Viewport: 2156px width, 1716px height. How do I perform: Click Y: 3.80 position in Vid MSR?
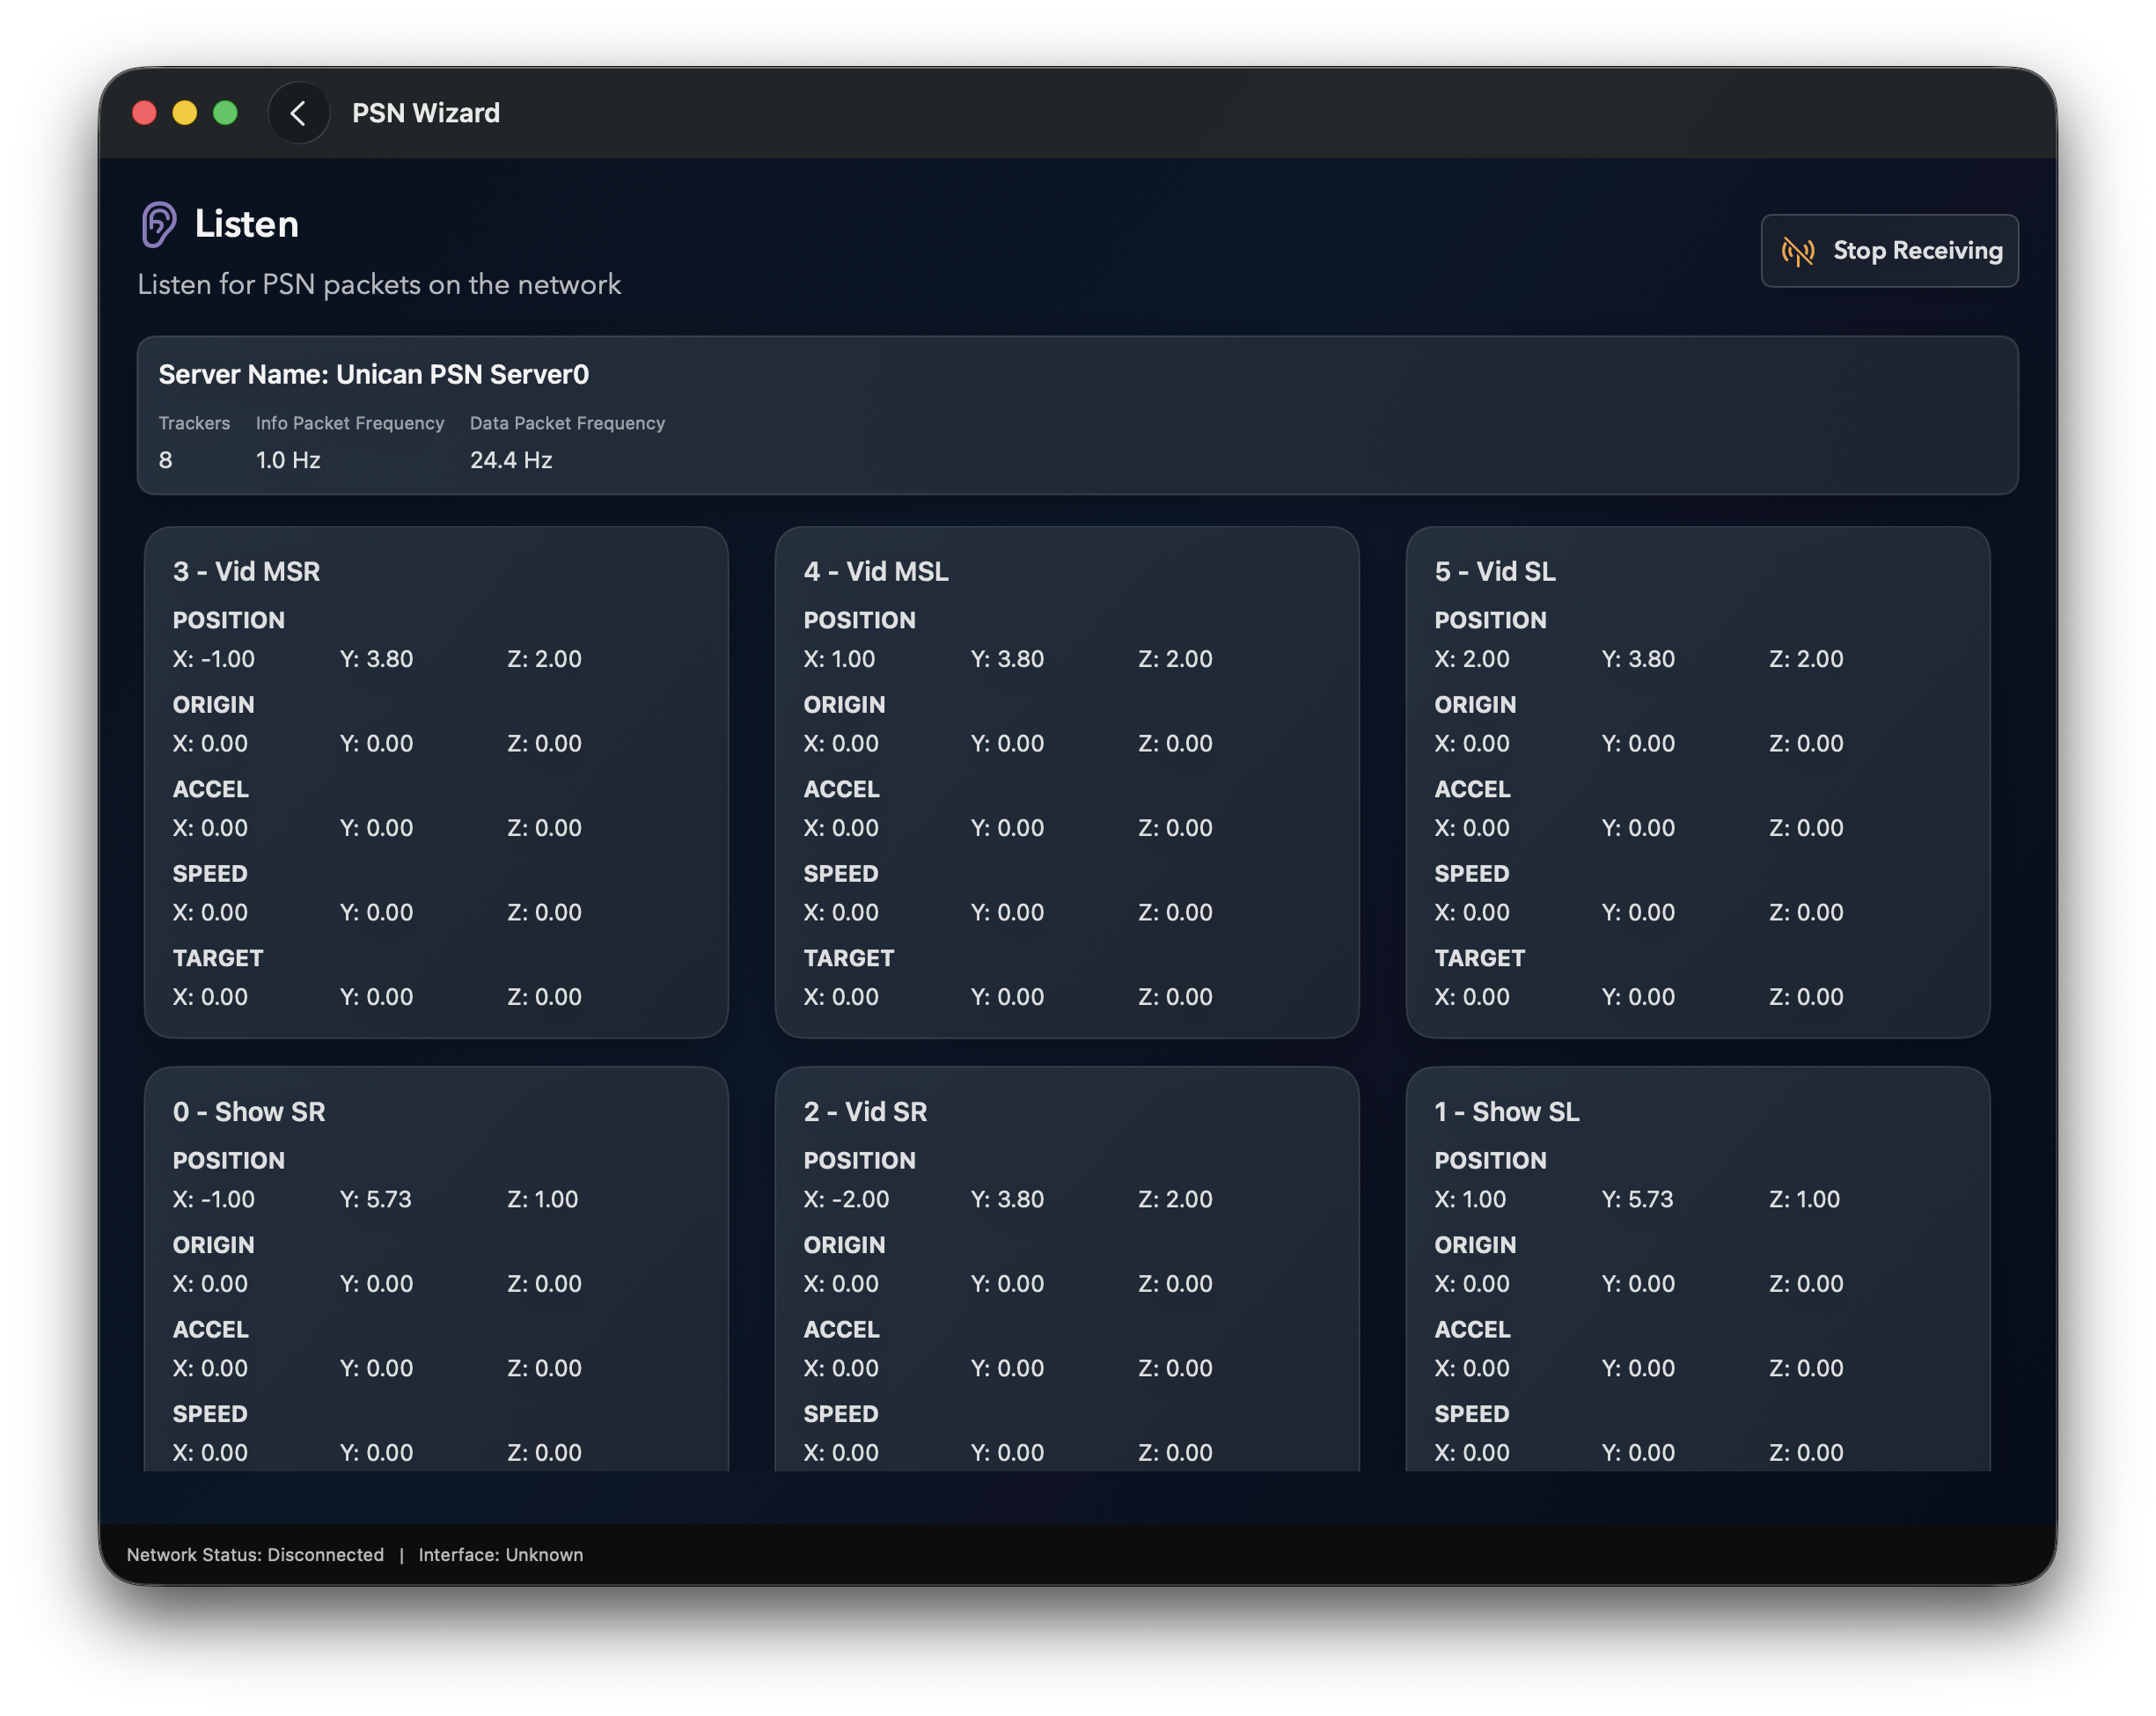click(376, 659)
